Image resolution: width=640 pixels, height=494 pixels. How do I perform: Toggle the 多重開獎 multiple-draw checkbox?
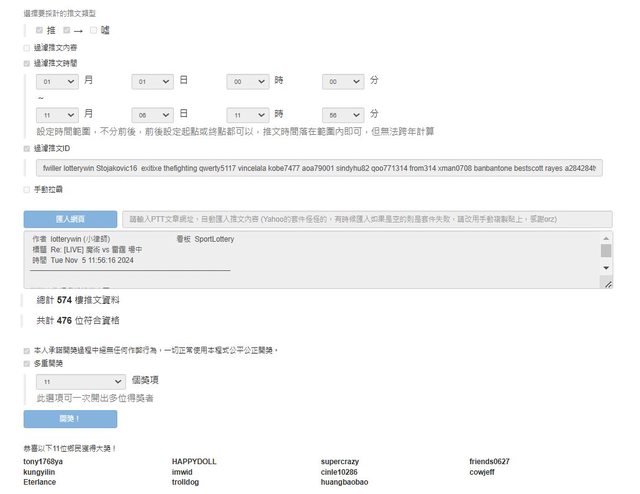tap(27, 364)
